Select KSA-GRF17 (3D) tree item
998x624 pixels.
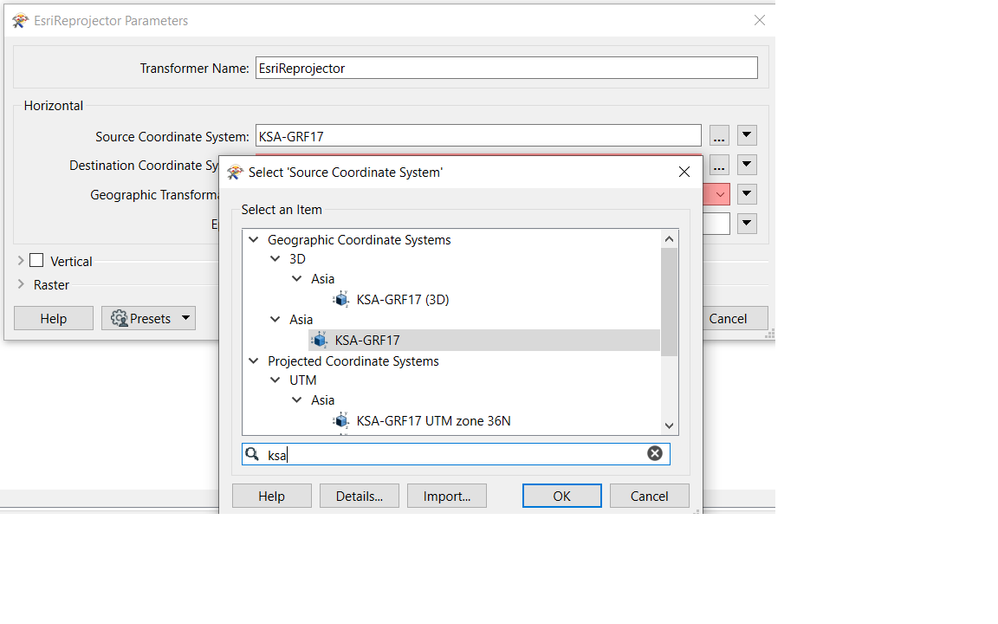402,299
